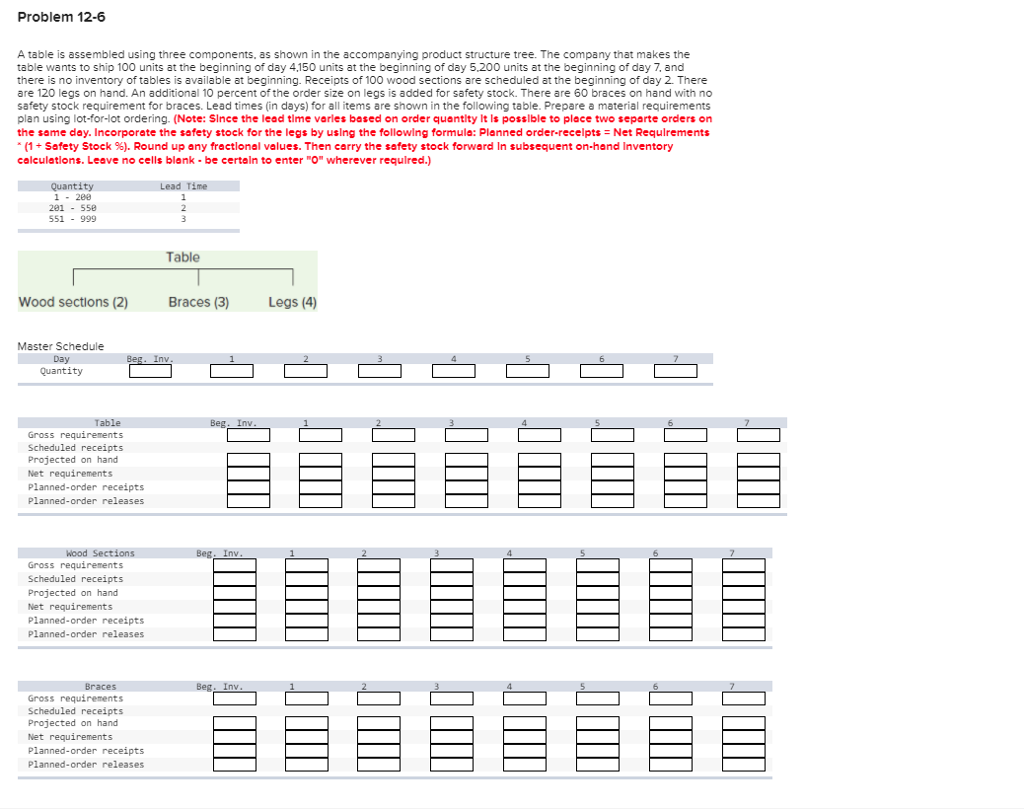
Task: Click Wood Sections scheduled receipts day 7 field
Action: point(744,579)
